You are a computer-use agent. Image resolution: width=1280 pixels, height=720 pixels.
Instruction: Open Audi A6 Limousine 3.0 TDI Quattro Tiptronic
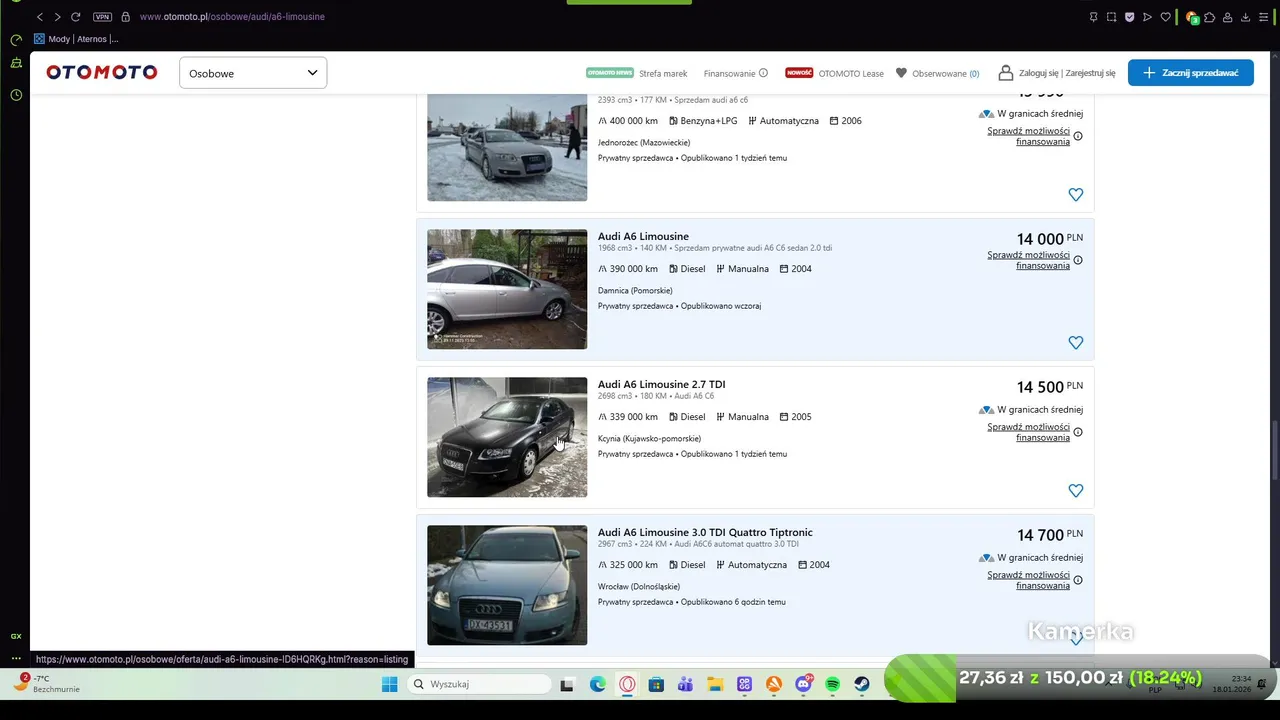(x=705, y=532)
